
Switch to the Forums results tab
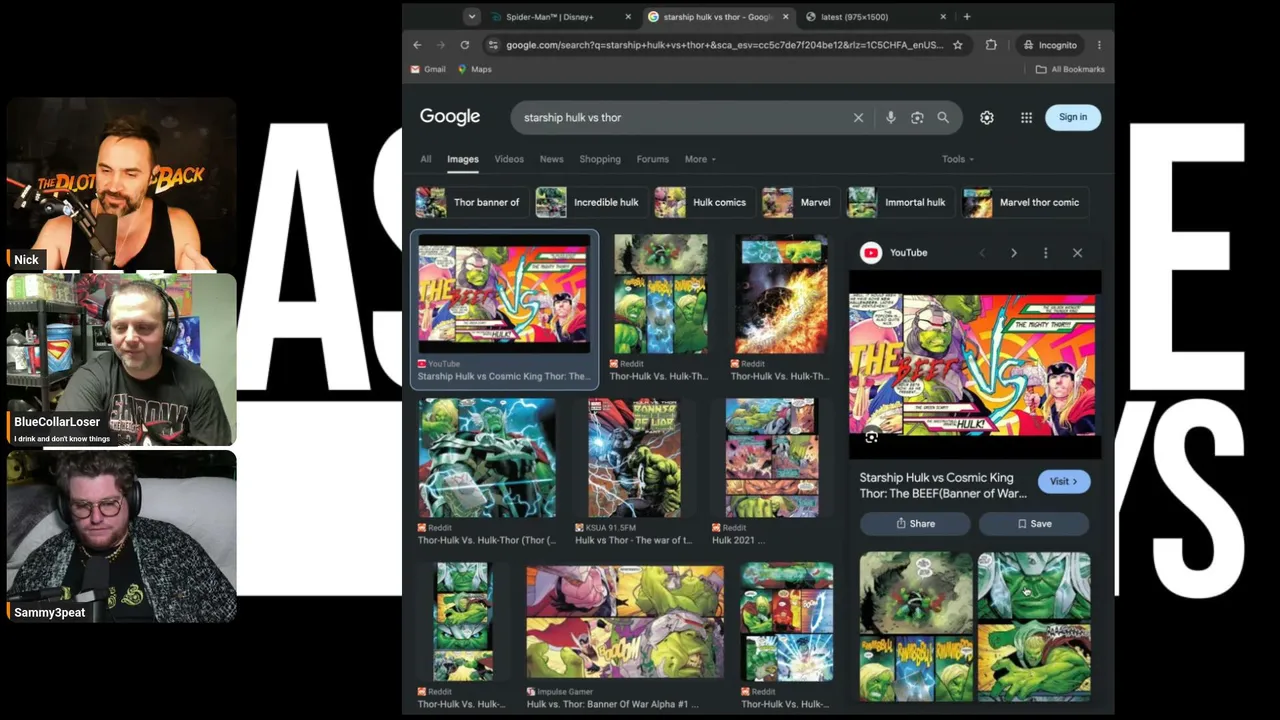[653, 159]
